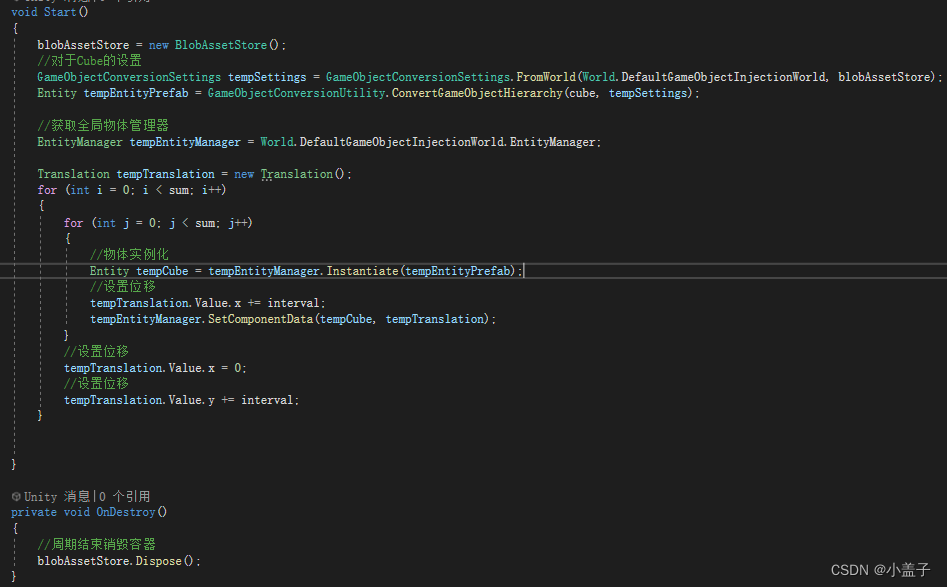947x587 pixels.
Task: Click the comment '对于Cube的设置'
Action: click(88, 60)
